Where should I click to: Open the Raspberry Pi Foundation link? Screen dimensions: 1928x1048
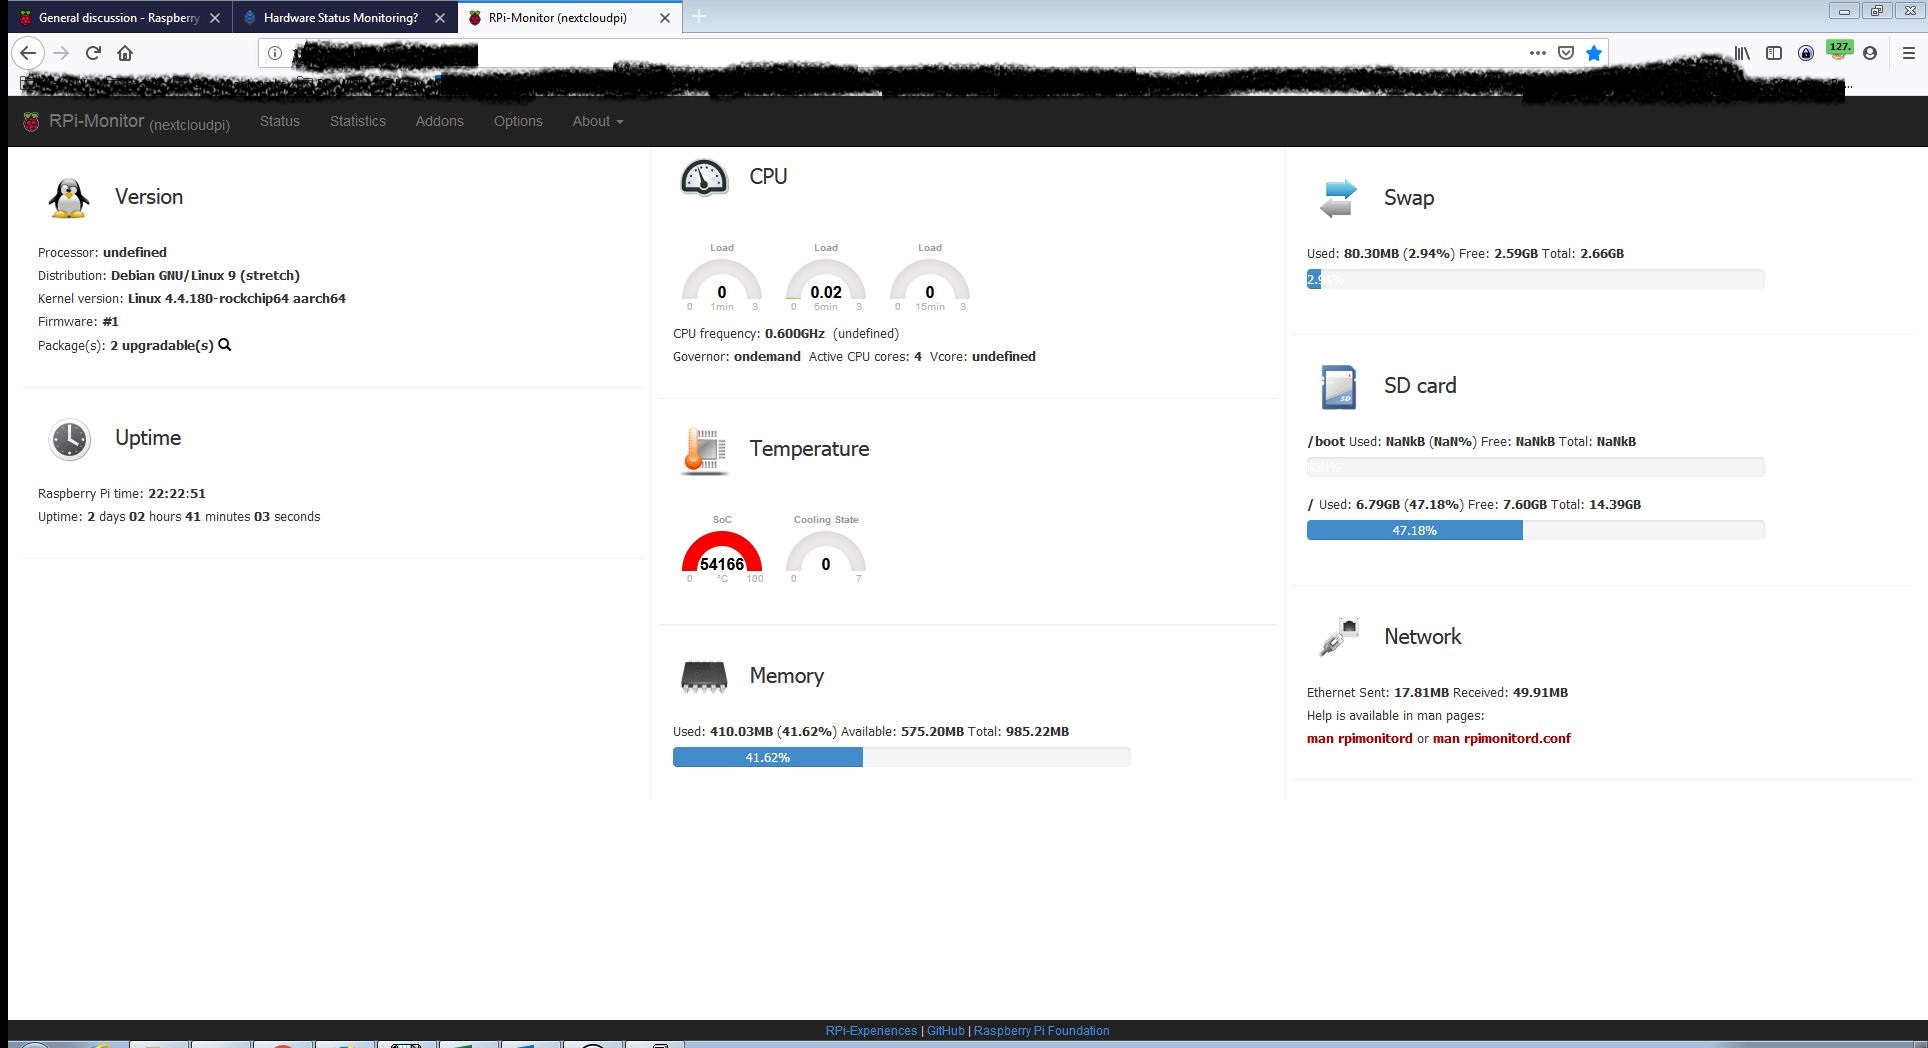tap(1041, 1031)
